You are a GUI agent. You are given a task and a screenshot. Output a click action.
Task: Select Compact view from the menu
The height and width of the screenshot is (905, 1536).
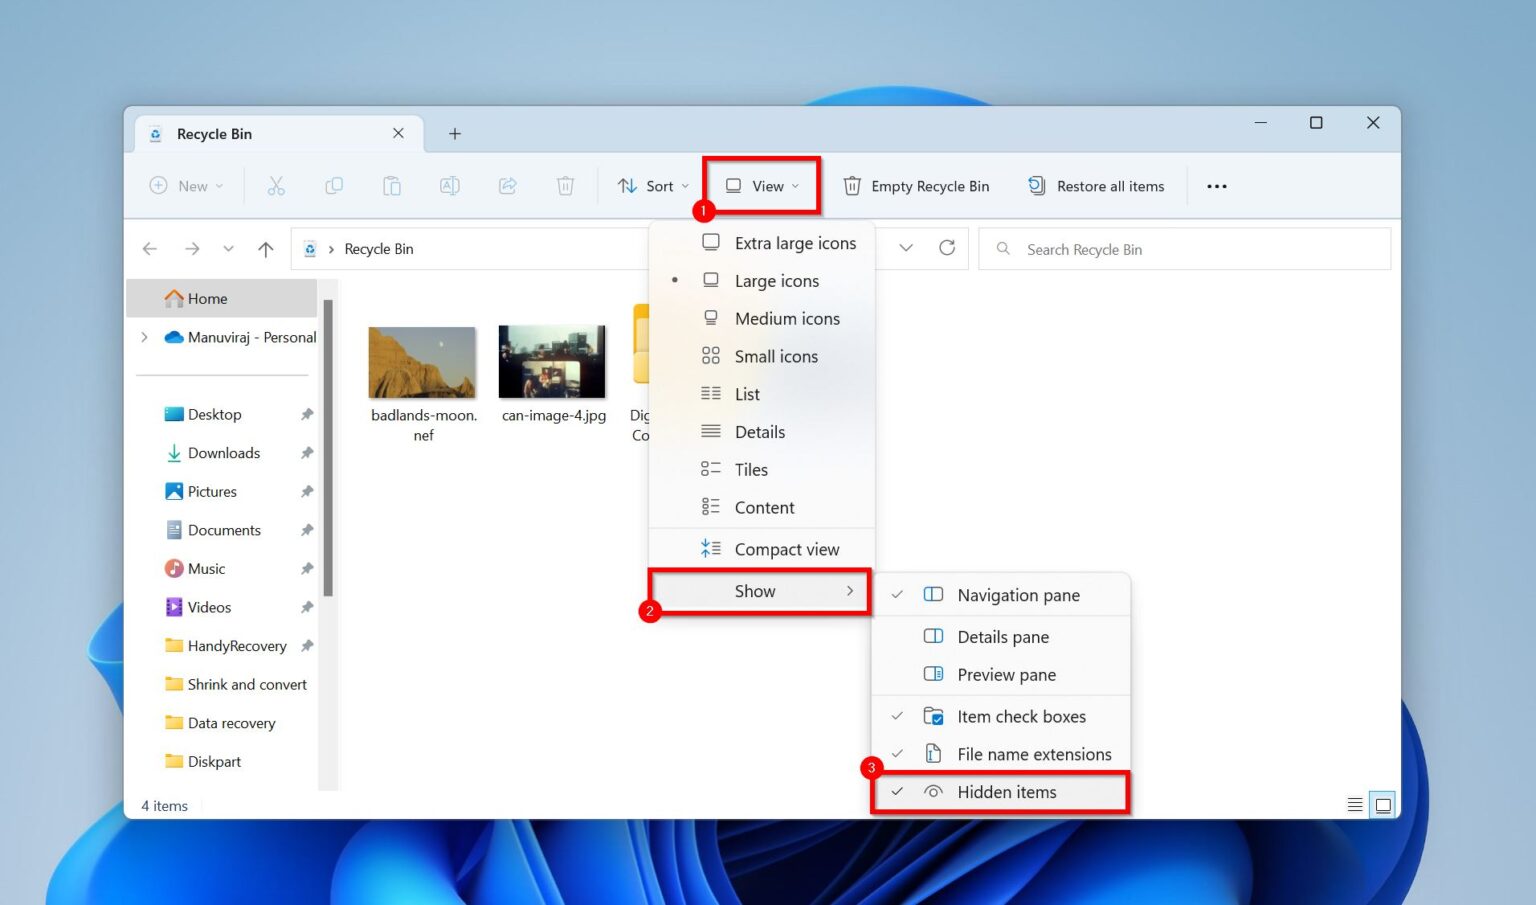tap(787, 548)
